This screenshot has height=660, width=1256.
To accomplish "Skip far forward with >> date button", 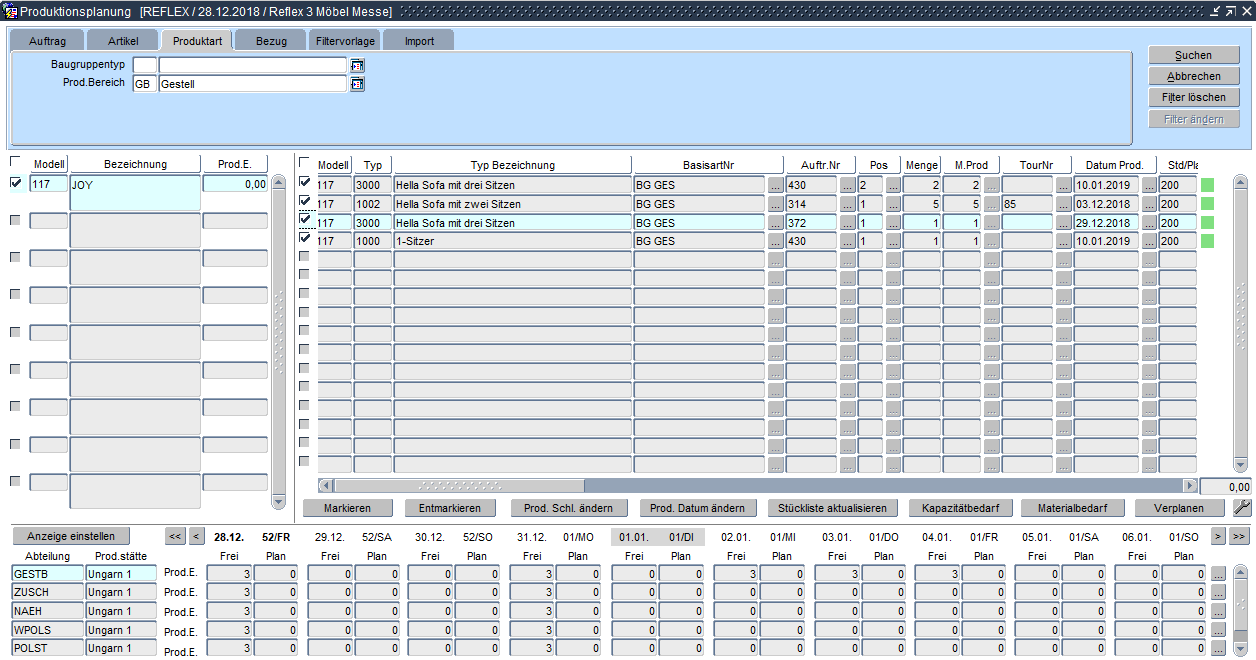I will click(1238, 537).
